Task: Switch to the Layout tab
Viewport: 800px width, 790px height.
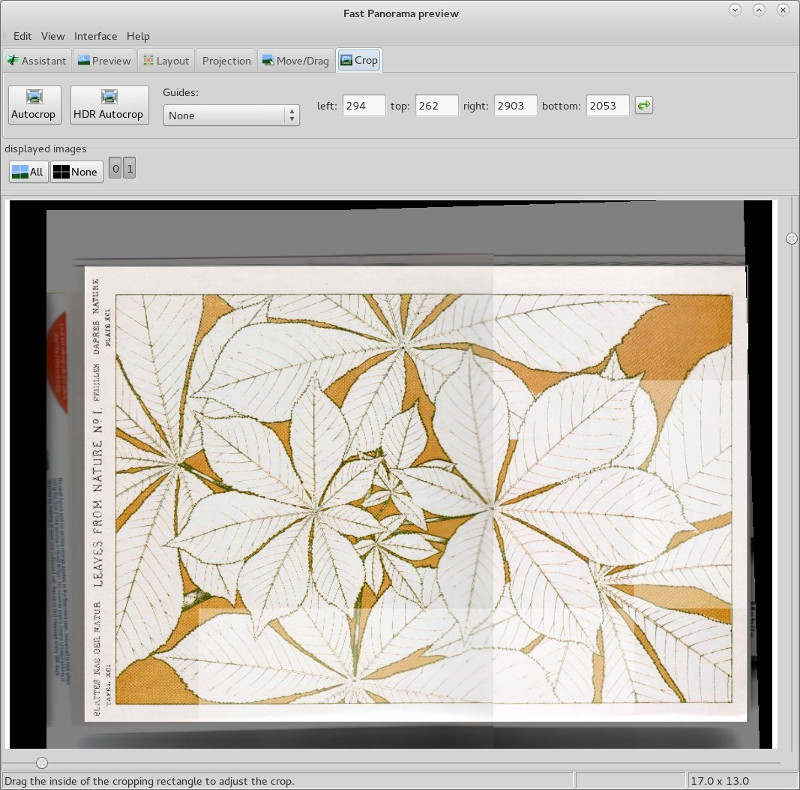Action: tap(166, 61)
